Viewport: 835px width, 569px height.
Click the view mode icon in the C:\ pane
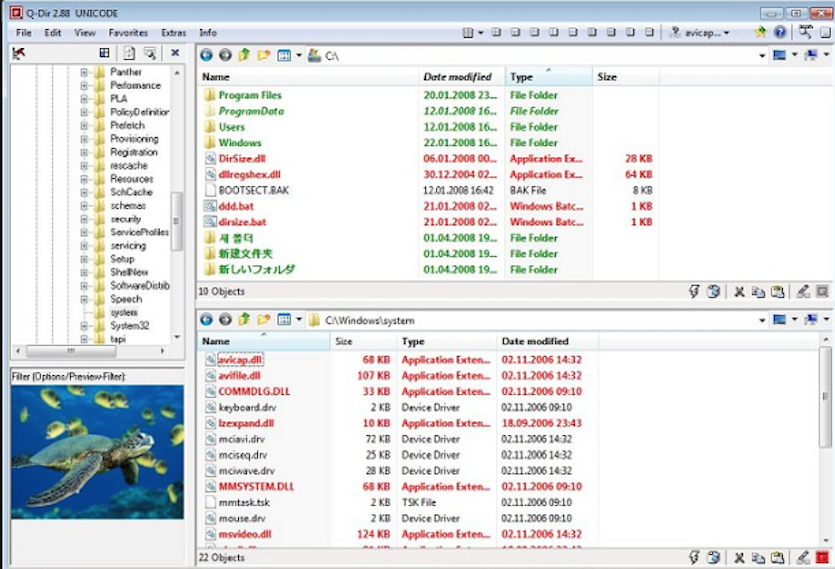[x=284, y=55]
